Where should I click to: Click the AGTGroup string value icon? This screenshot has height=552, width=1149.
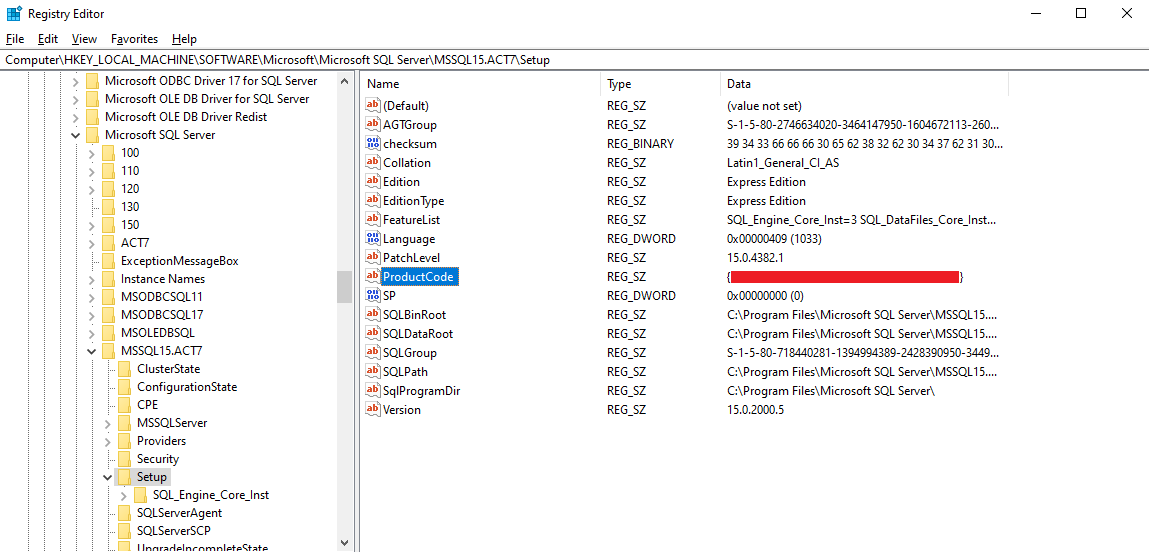373,125
